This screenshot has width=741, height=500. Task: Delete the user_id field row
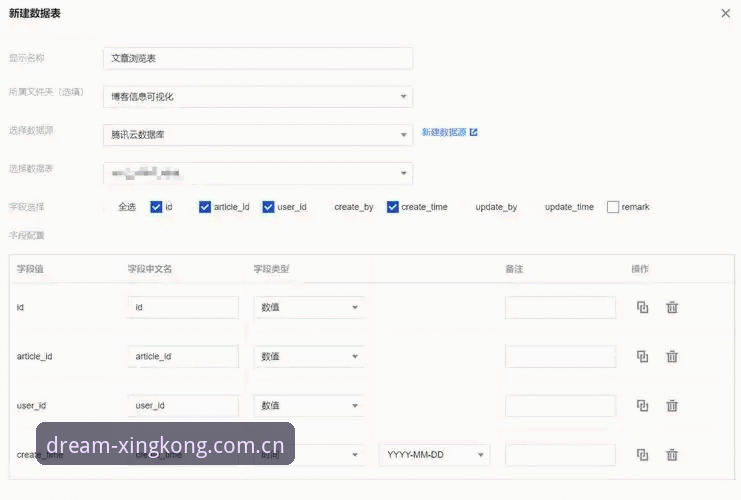tap(672, 405)
